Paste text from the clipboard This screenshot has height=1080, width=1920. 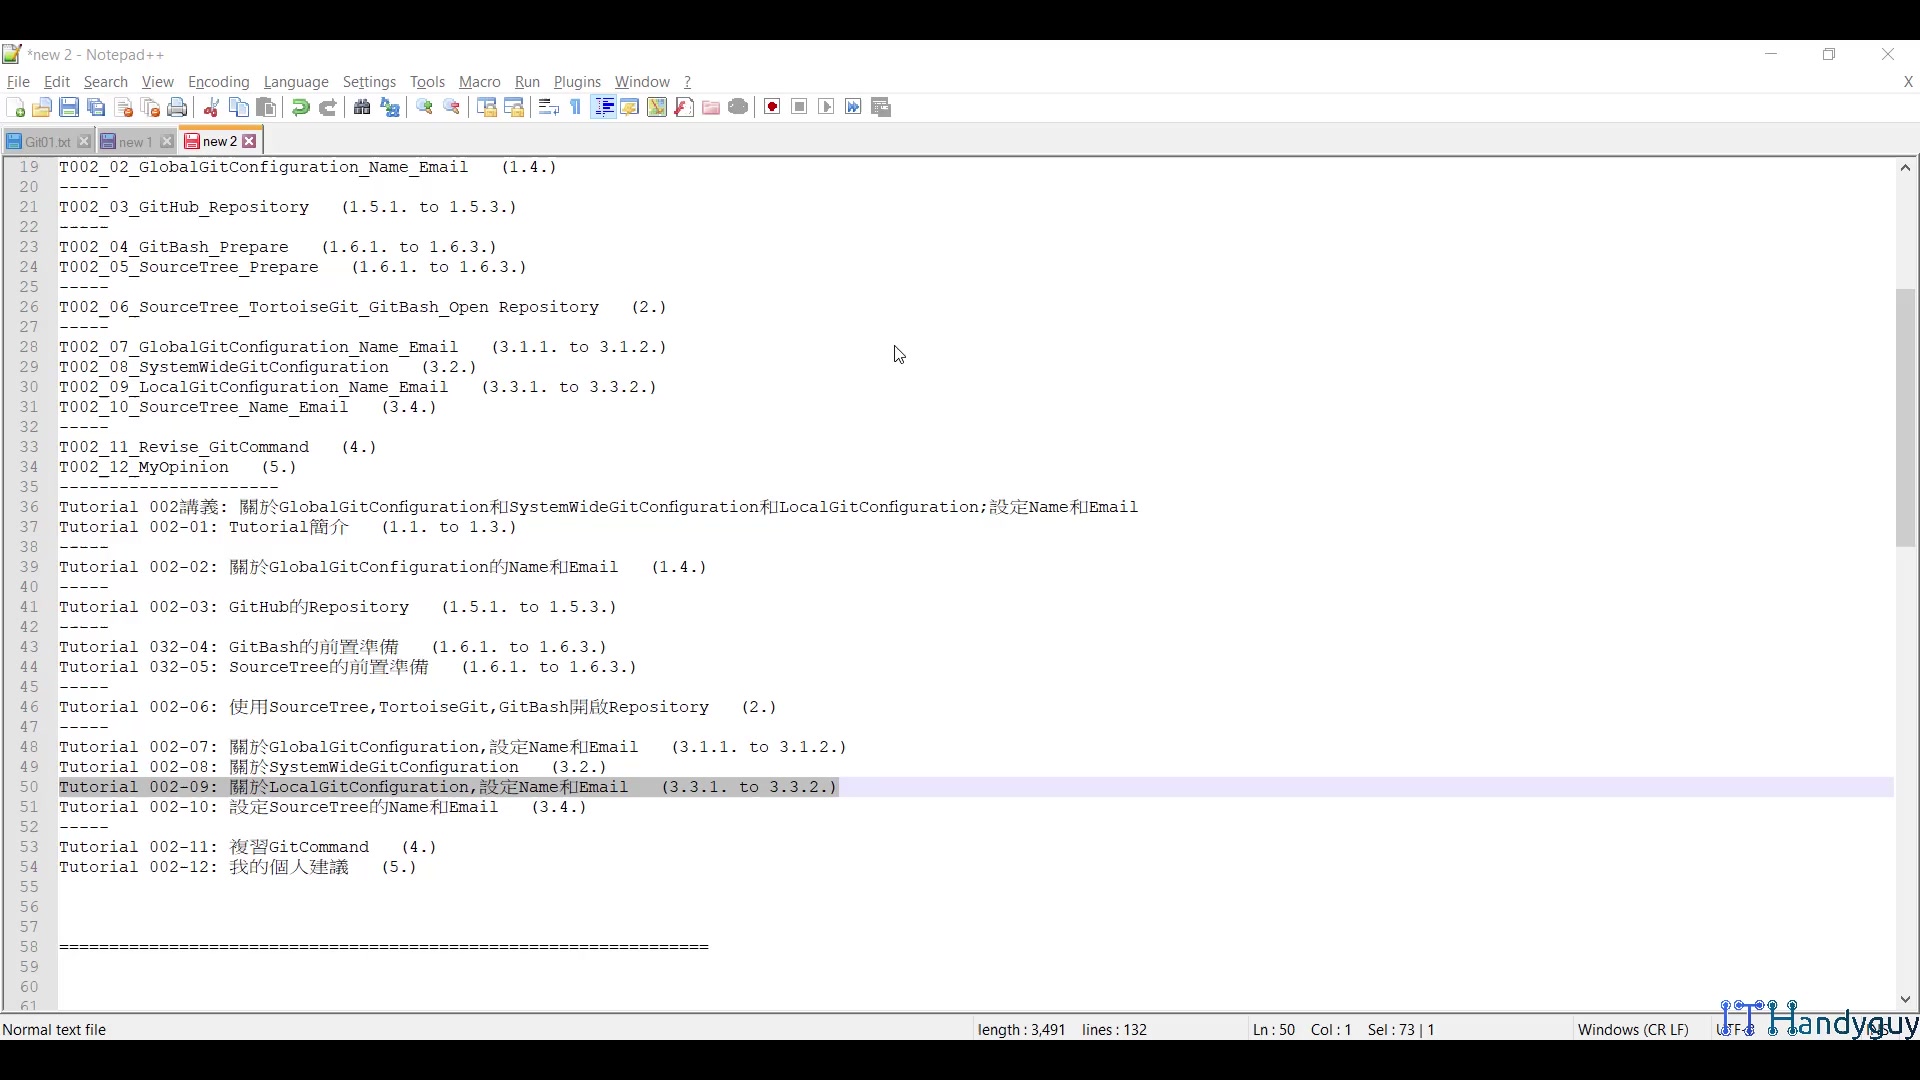point(266,107)
